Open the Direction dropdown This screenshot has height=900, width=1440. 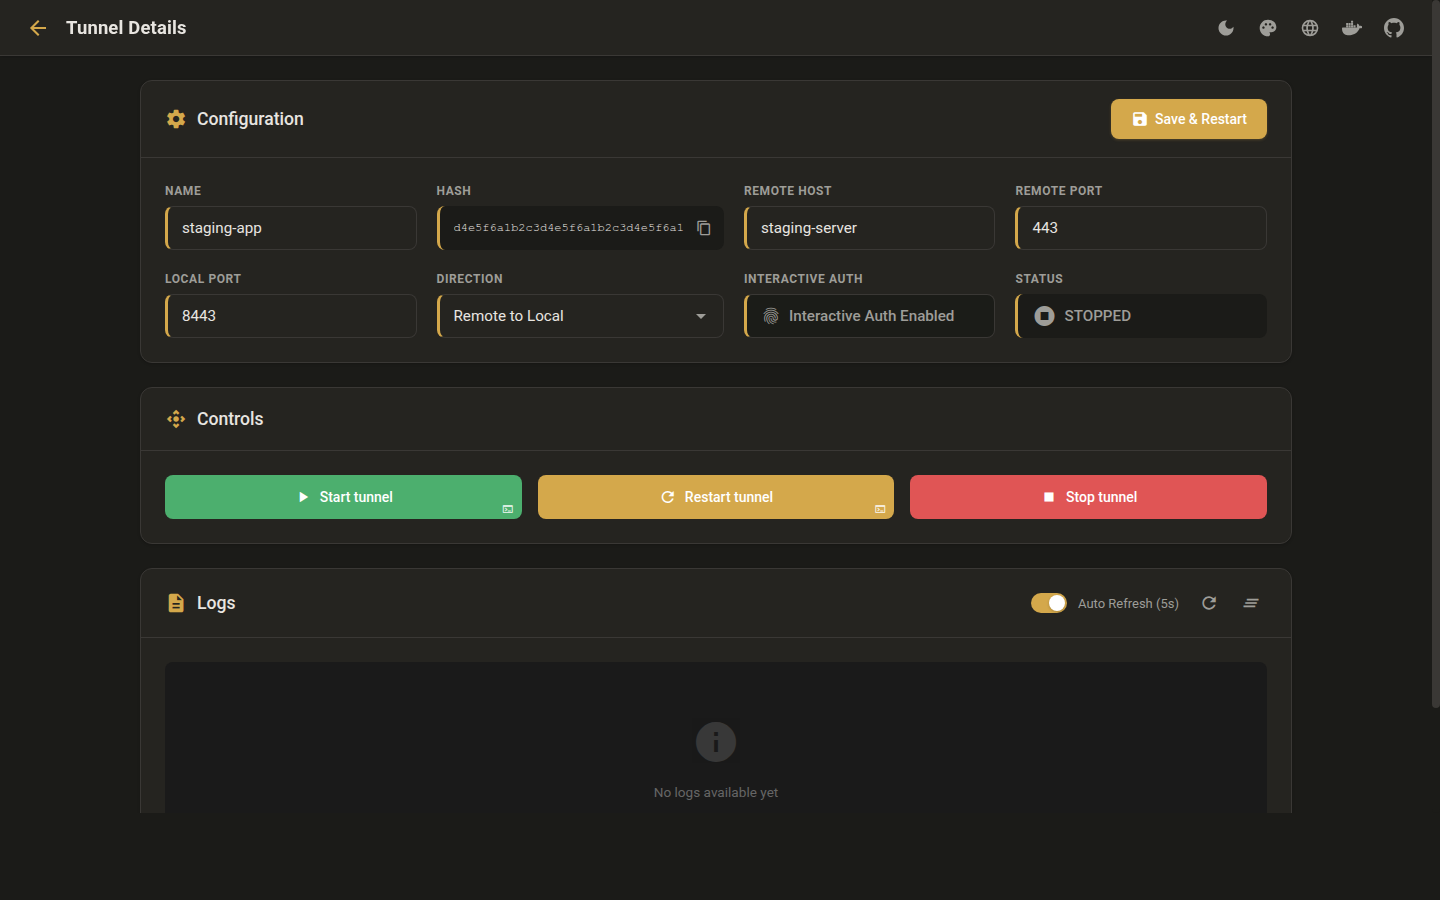(x=580, y=316)
